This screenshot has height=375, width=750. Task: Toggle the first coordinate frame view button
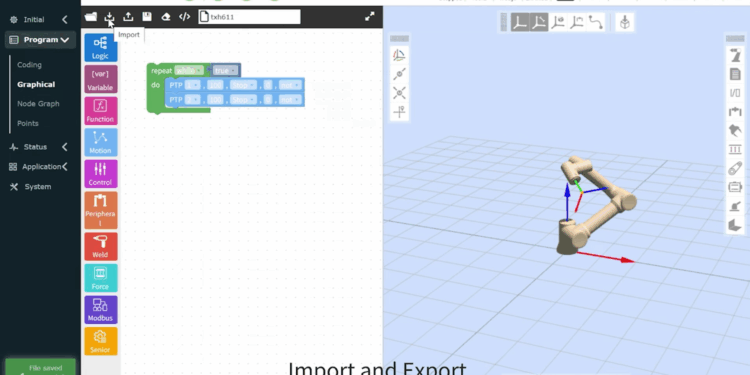pyautogui.click(x=520, y=22)
